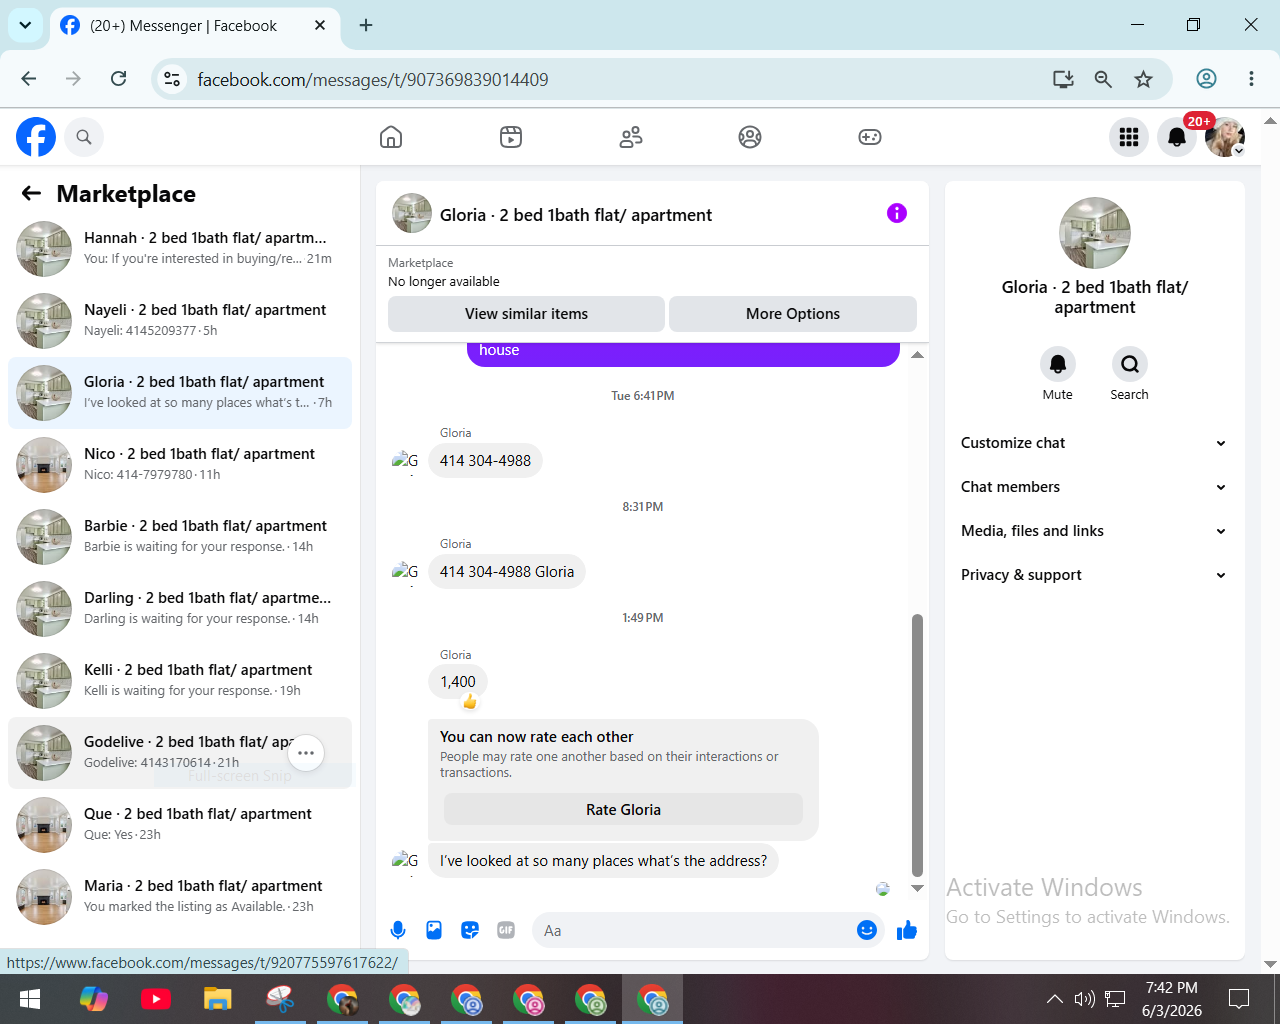Send a thumbs-up like
This screenshot has width=1280, height=1024.
tap(907, 930)
